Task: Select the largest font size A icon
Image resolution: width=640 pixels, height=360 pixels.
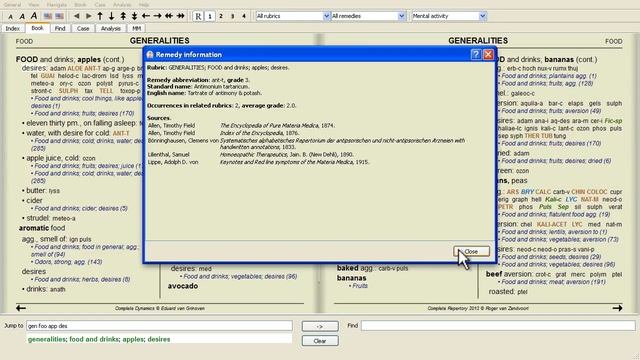Action: (34, 16)
